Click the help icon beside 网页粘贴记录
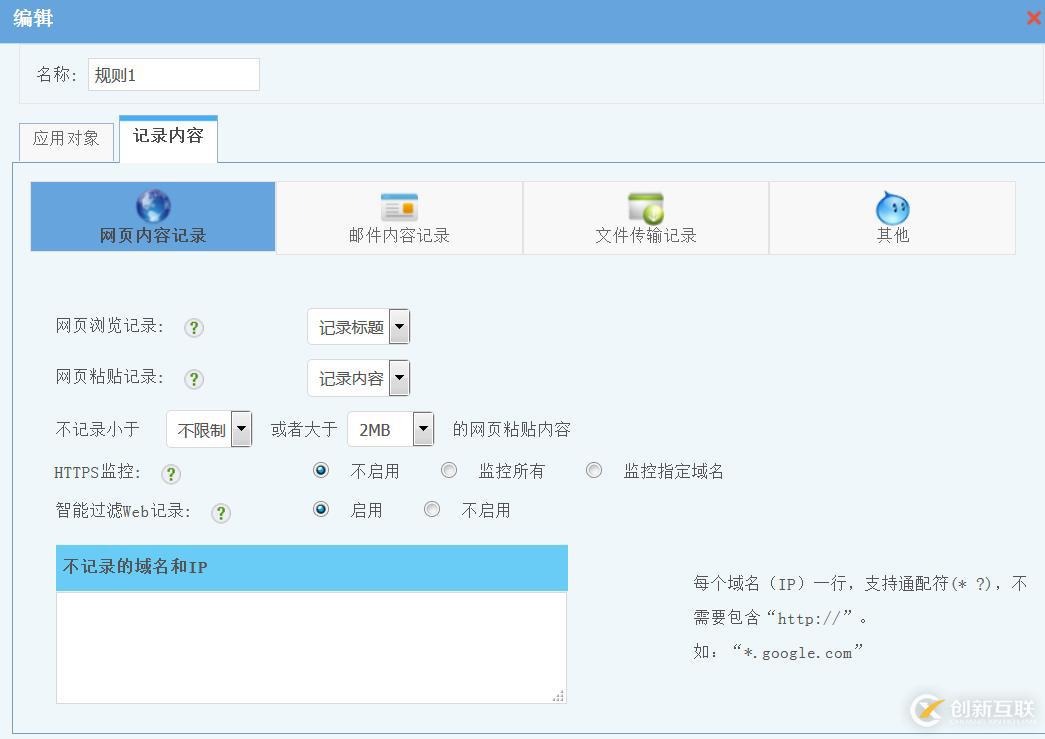1045x739 pixels. point(194,379)
